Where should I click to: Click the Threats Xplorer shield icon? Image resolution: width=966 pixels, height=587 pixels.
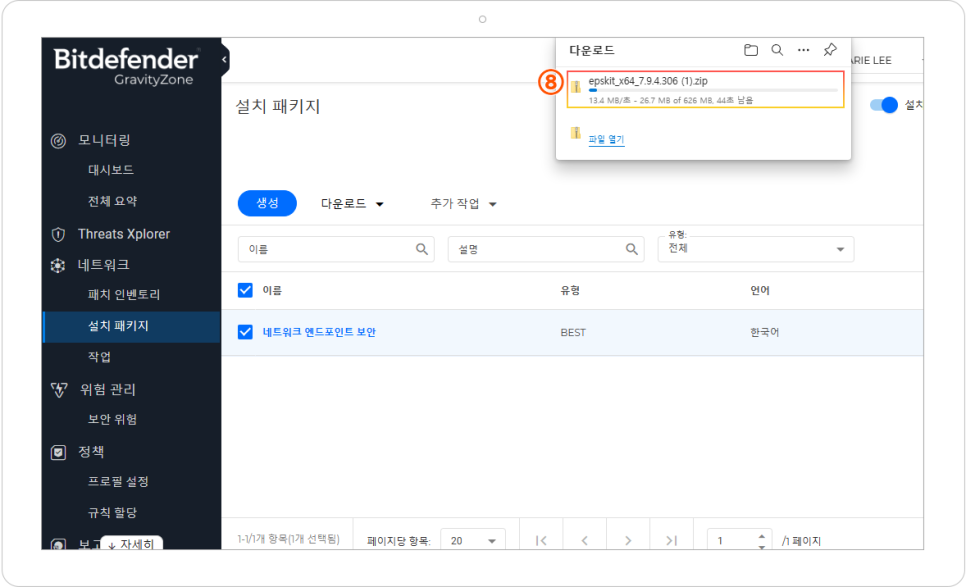point(58,234)
